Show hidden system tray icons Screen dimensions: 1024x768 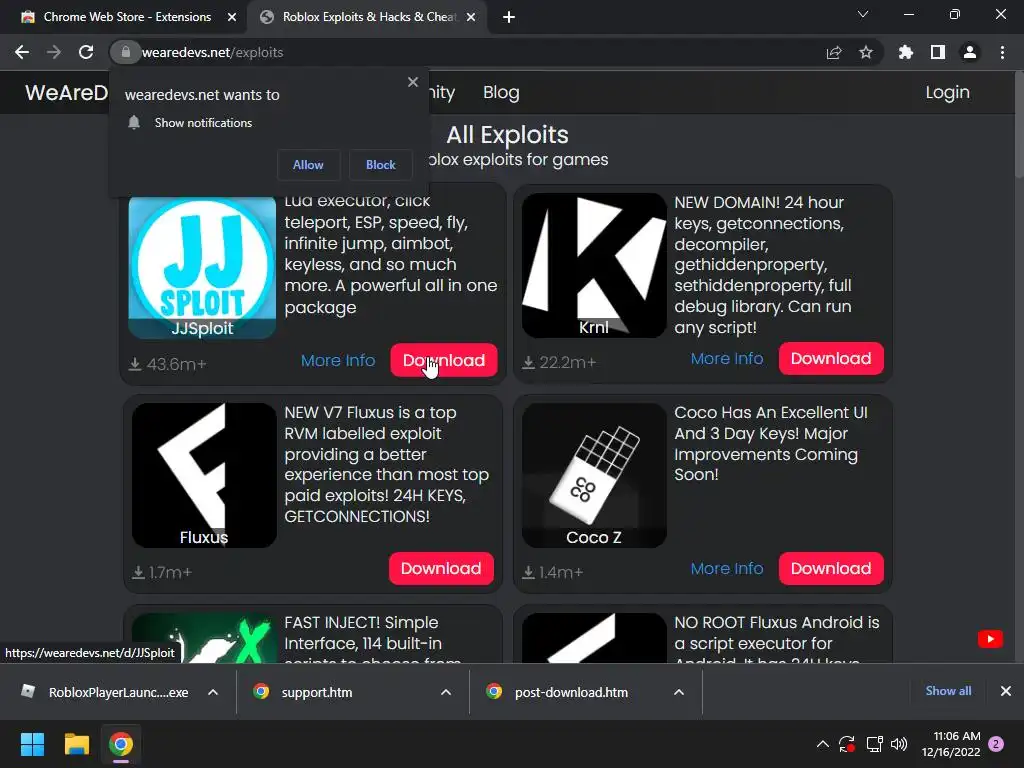pos(823,744)
